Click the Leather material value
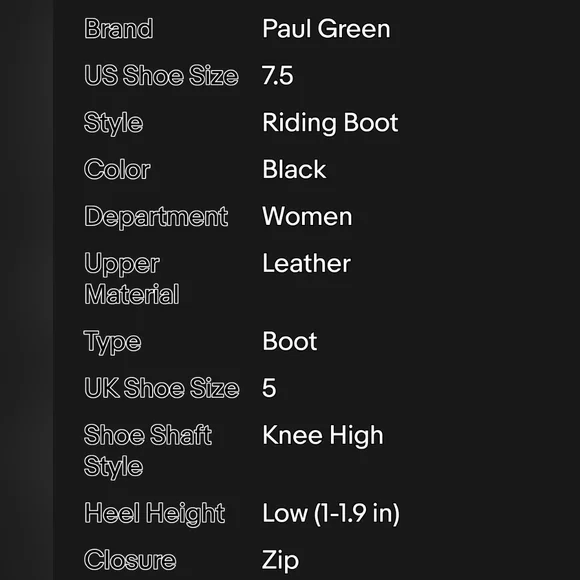The image size is (580, 580). tap(307, 263)
